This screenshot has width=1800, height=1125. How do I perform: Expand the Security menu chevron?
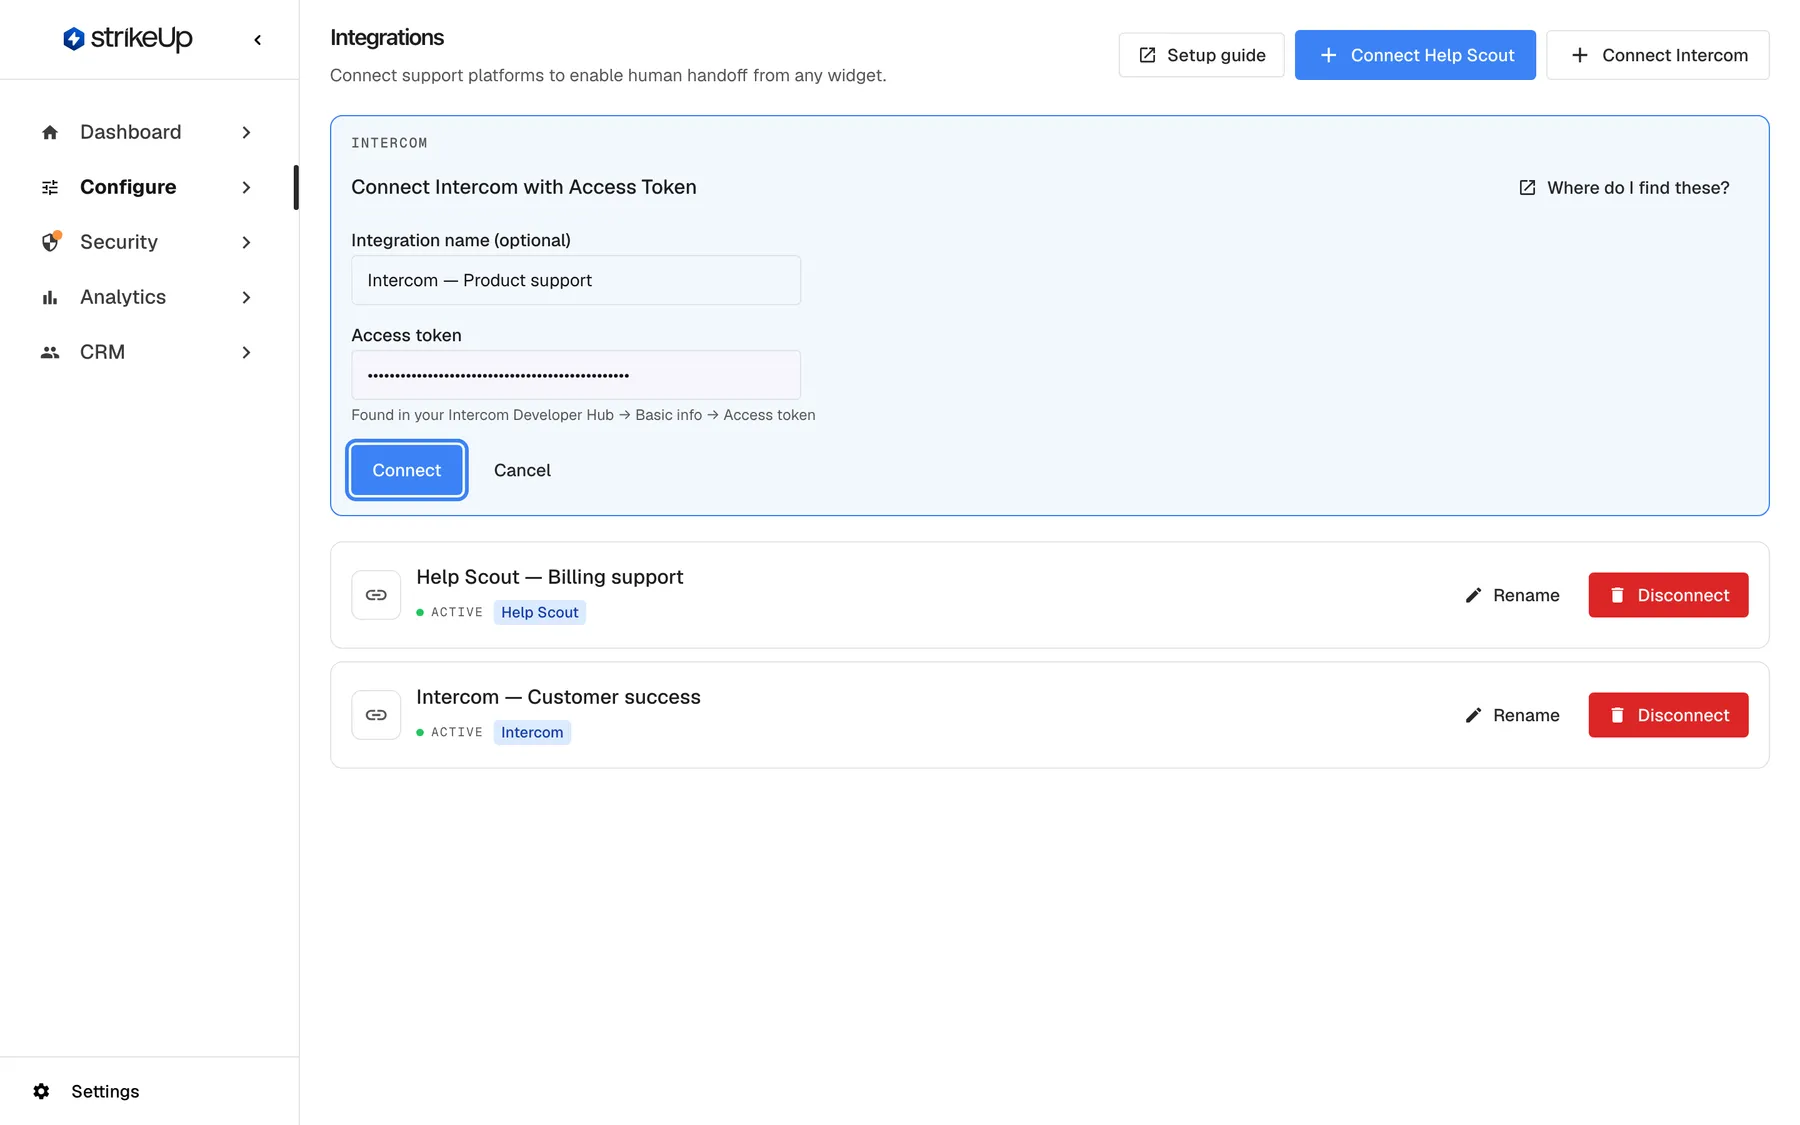point(246,242)
